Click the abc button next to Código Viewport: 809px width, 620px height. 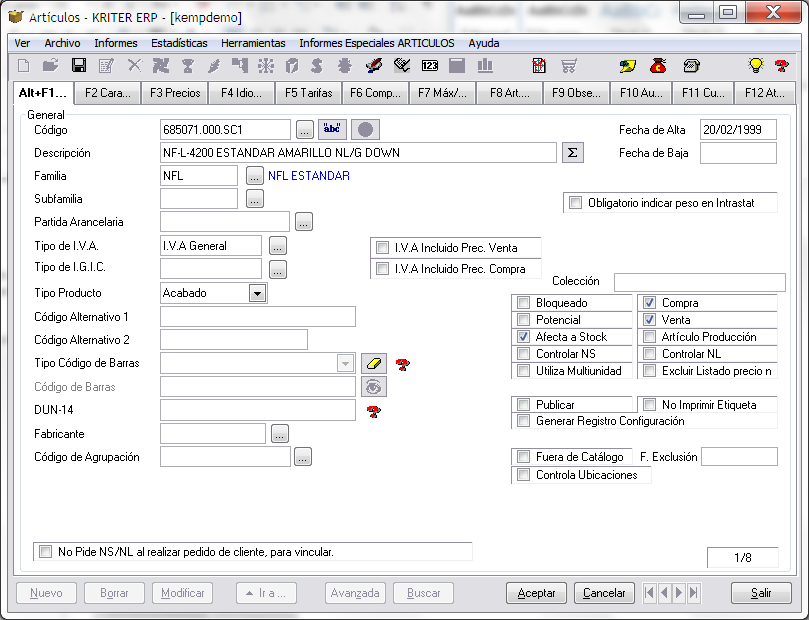(332, 129)
